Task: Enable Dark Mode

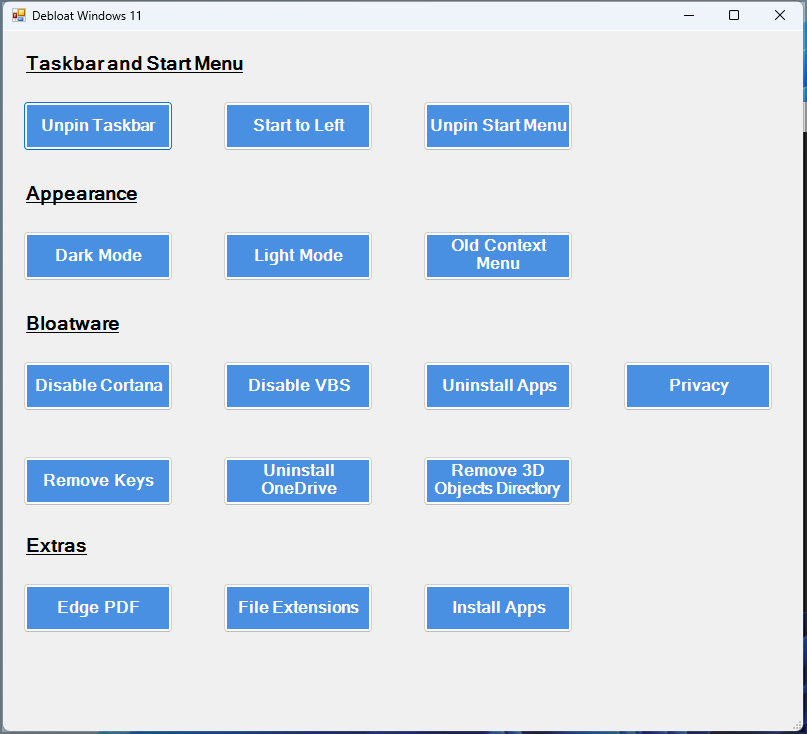Action: [97, 256]
